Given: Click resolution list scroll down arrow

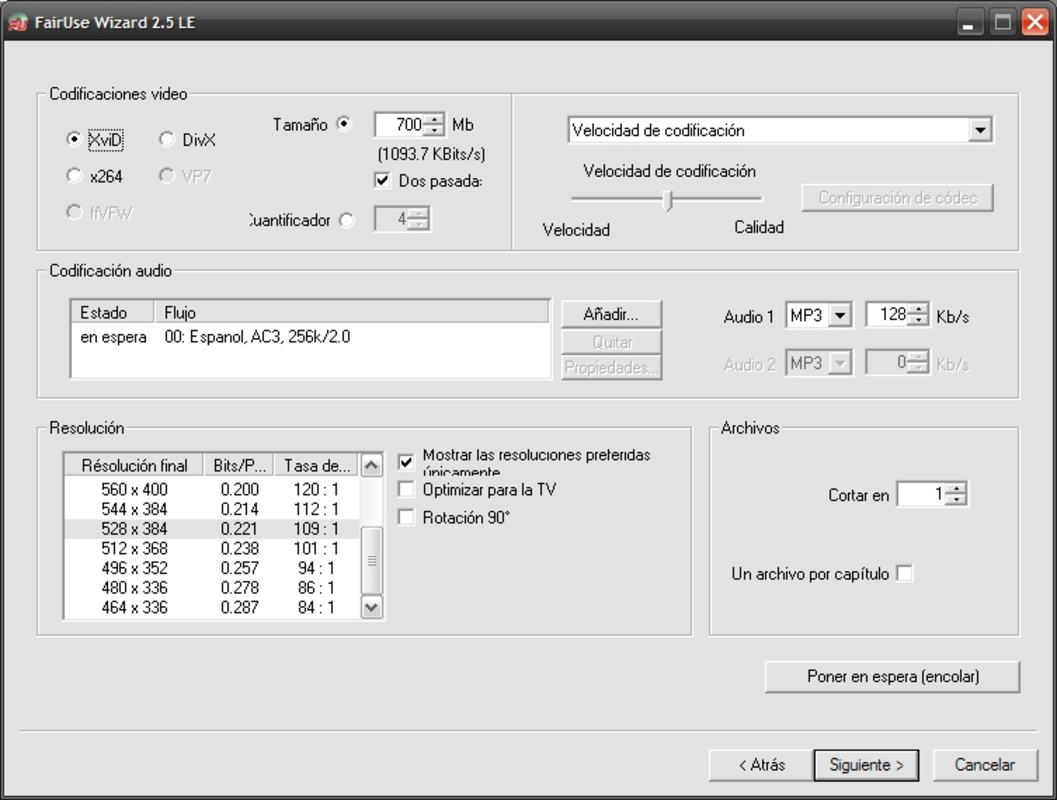Looking at the screenshot, I should point(371,607).
